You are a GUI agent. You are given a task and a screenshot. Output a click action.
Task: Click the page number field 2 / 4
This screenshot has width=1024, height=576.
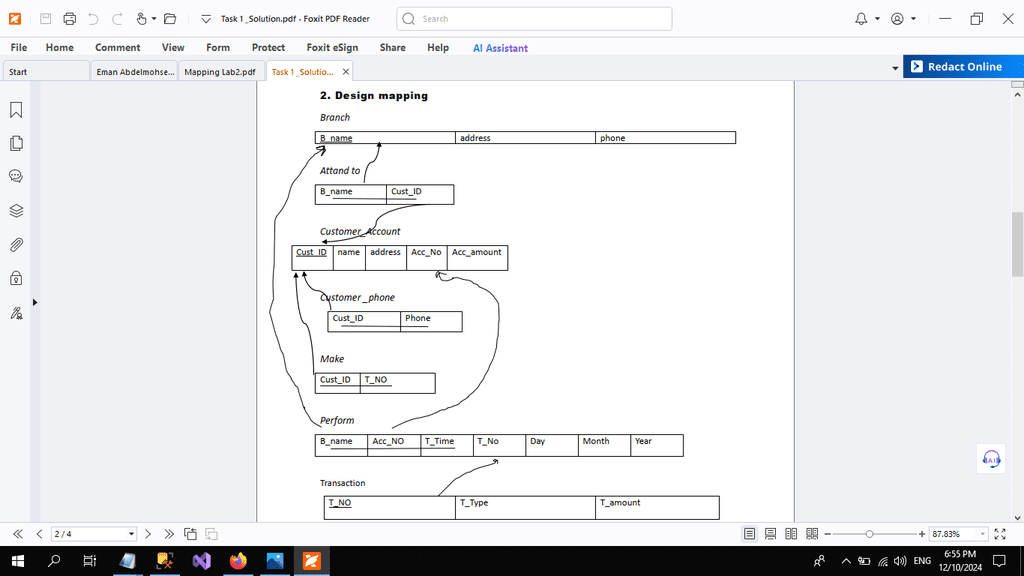(89, 534)
